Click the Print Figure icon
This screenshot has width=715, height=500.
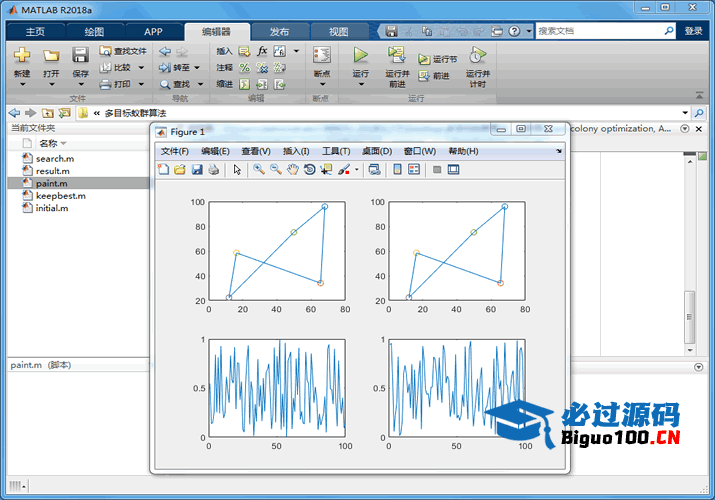[213, 170]
